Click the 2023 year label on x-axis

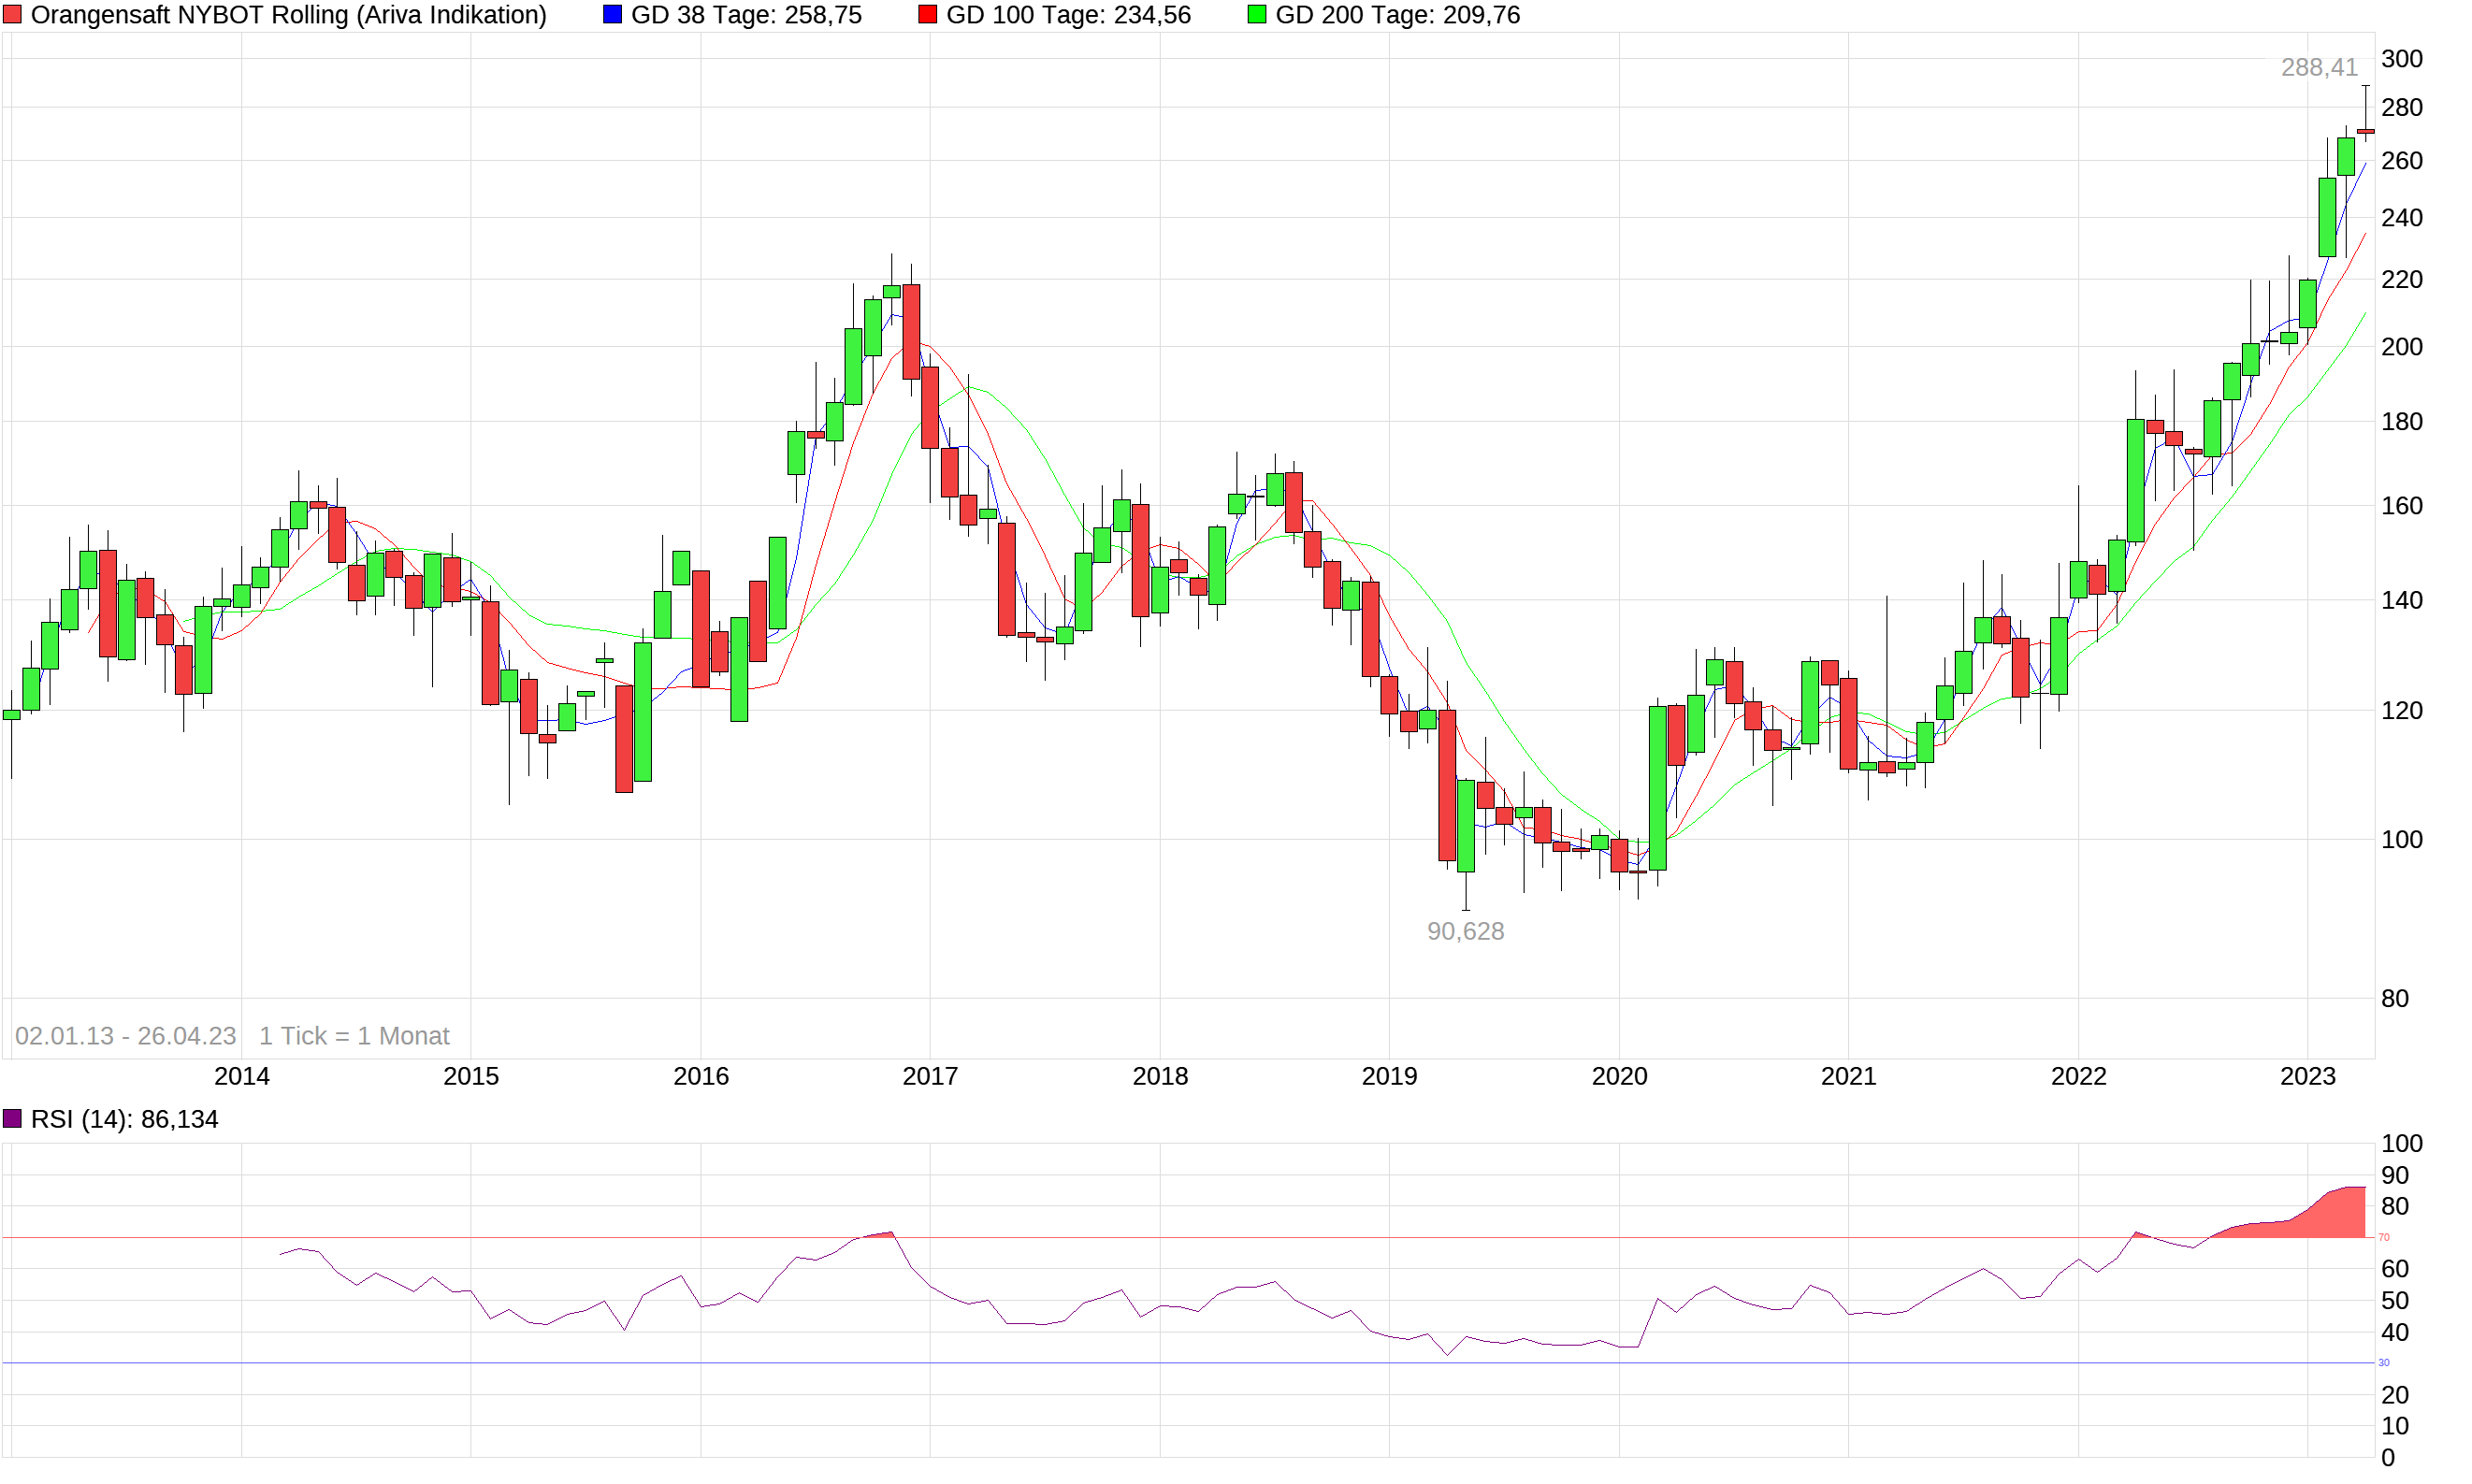coord(2306,1076)
